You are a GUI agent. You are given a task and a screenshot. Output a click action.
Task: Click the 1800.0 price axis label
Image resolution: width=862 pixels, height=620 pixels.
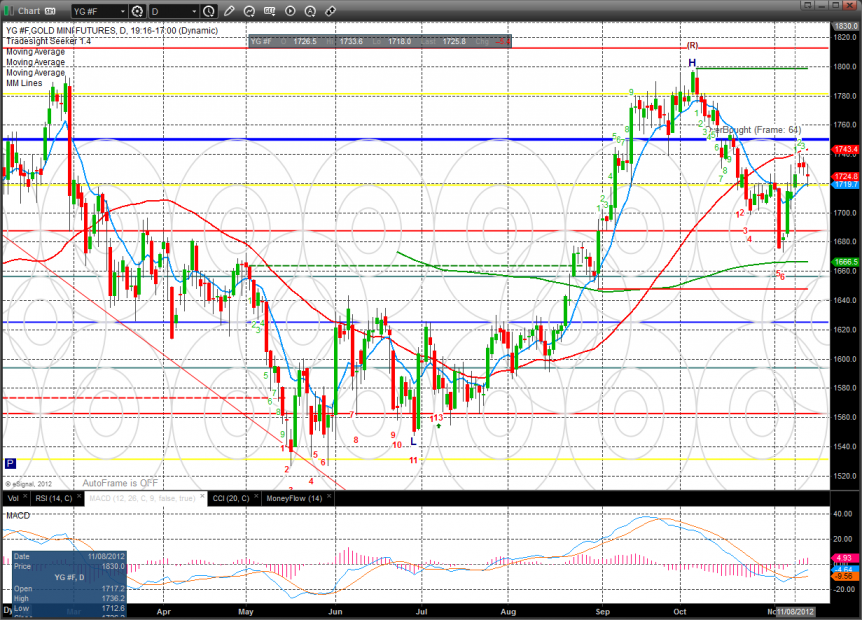pyautogui.click(x=846, y=67)
